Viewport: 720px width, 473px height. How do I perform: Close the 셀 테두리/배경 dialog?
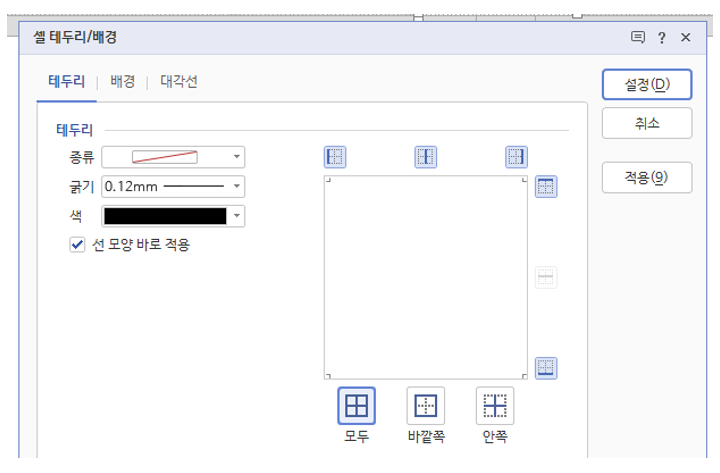[x=686, y=37]
